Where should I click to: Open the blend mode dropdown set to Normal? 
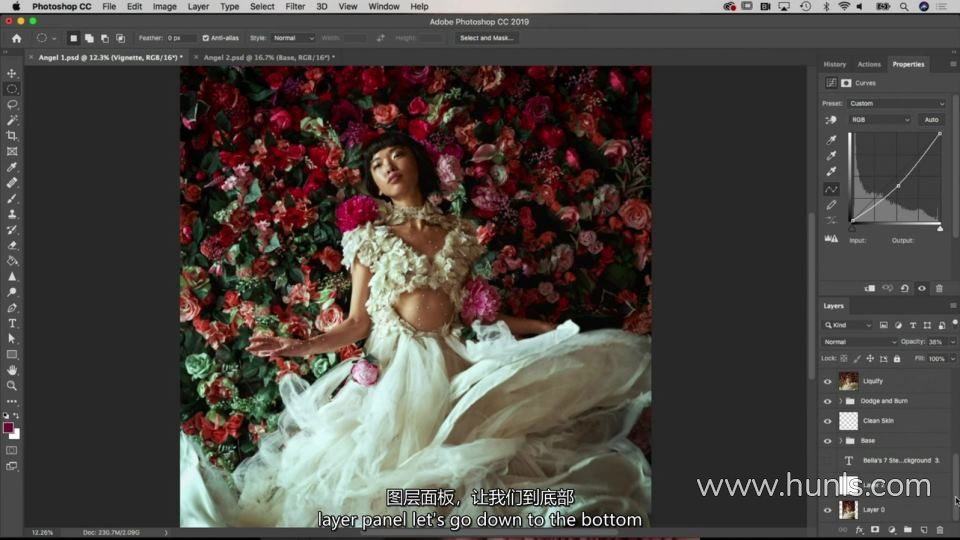(x=859, y=342)
